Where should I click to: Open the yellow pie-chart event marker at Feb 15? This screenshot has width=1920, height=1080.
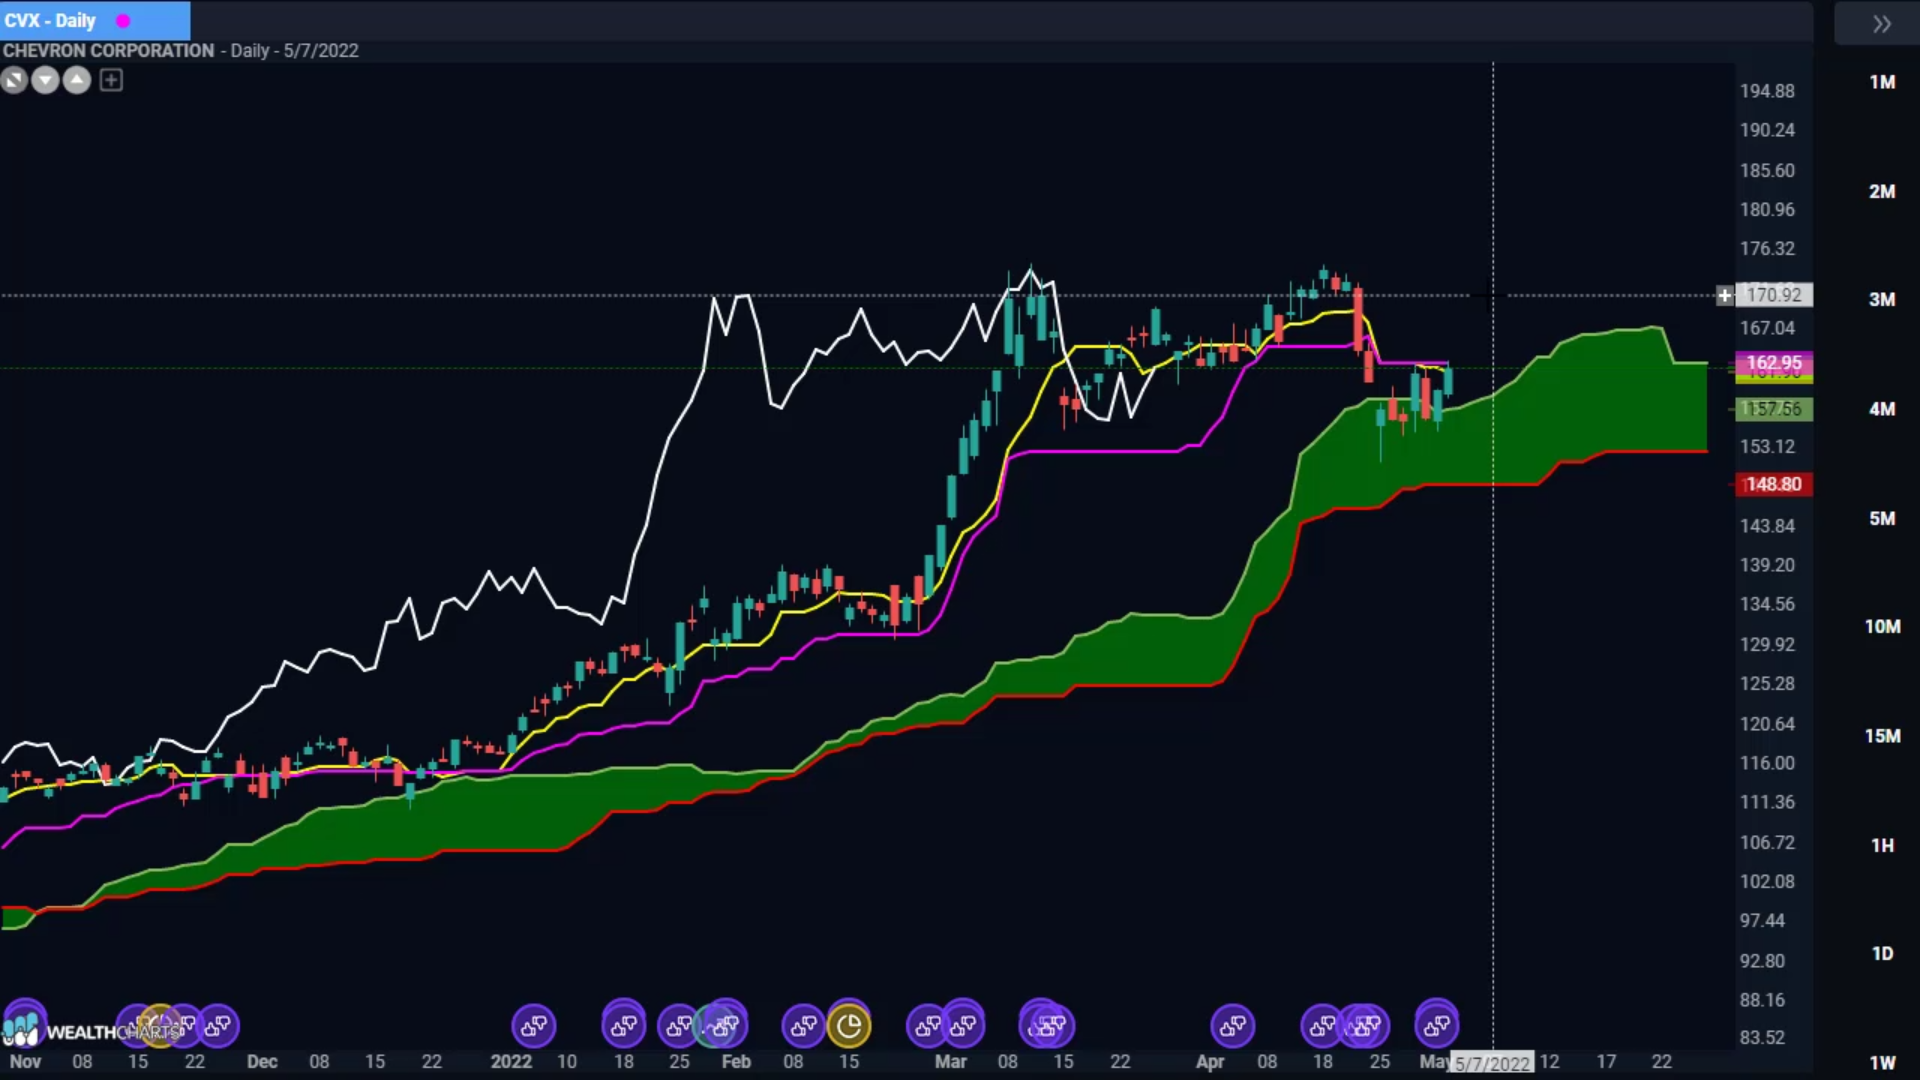tap(849, 1025)
